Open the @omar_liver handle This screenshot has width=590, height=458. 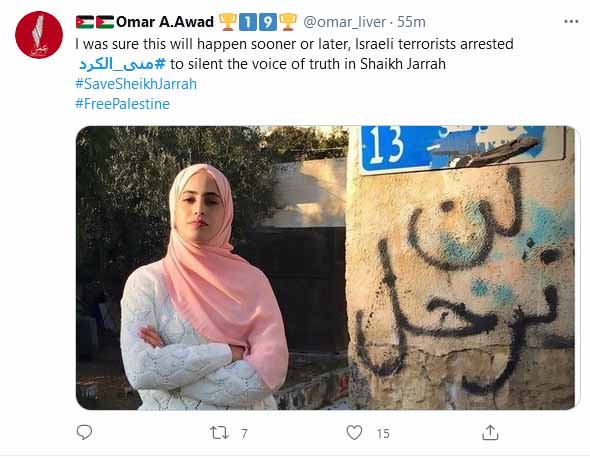click(344, 22)
